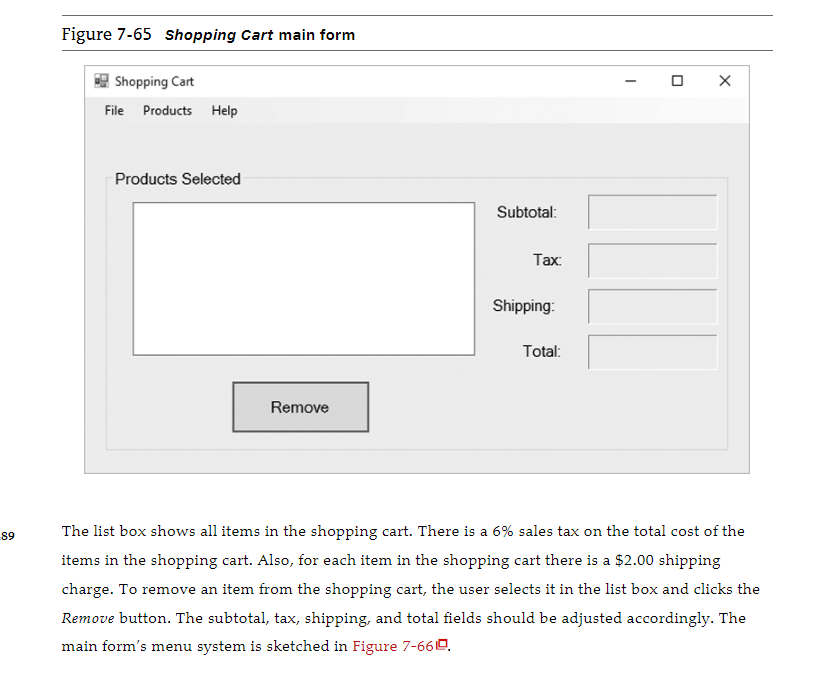827x682 pixels.
Task: Open the Help menu
Action: tap(224, 110)
